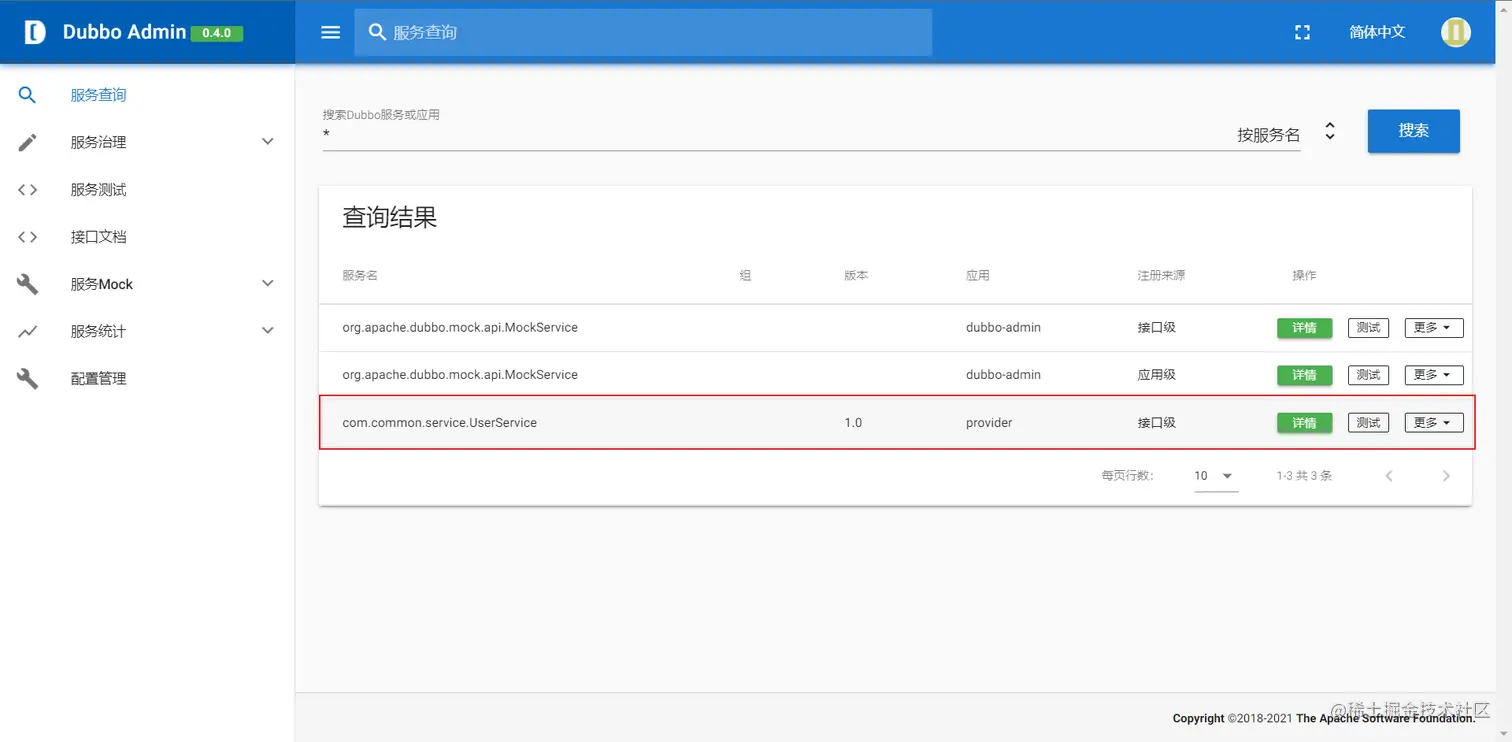Click the 0.4.0 version badge
The width and height of the screenshot is (1512, 742).
point(216,33)
